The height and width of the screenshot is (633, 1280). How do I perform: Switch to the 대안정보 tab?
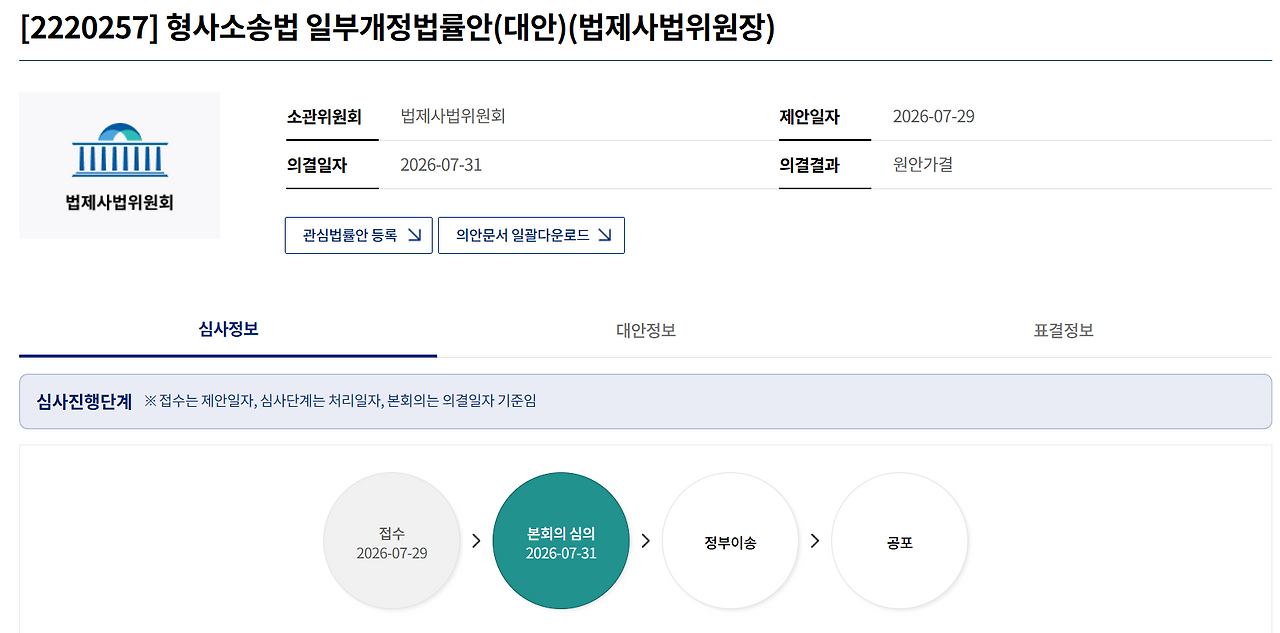[646, 330]
